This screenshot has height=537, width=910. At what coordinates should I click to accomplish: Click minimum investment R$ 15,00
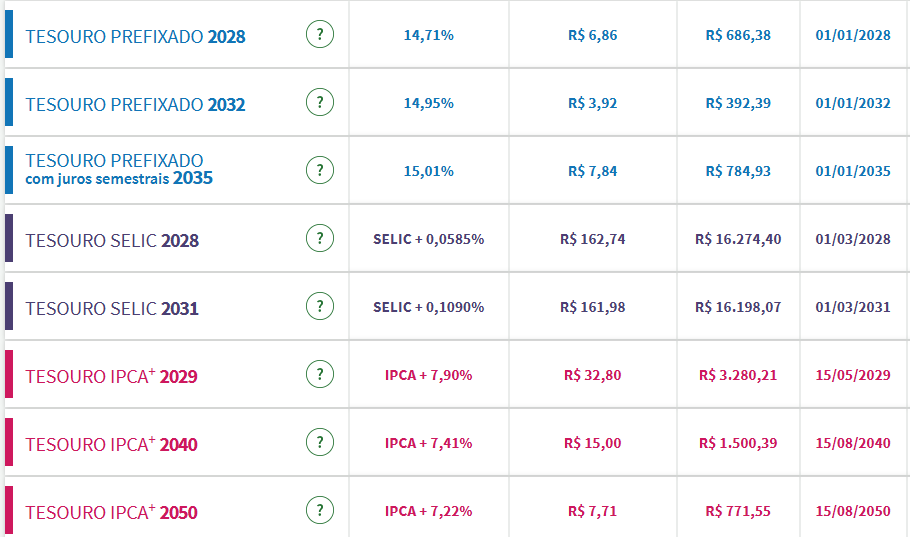pos(593,443)
